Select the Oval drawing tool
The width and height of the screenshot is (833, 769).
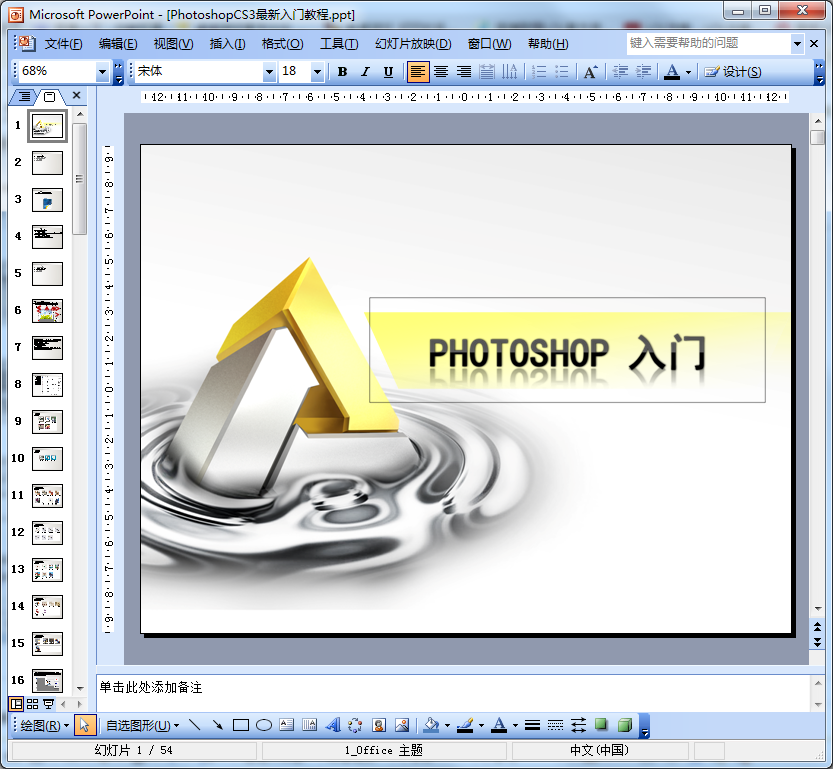[264, 725]
